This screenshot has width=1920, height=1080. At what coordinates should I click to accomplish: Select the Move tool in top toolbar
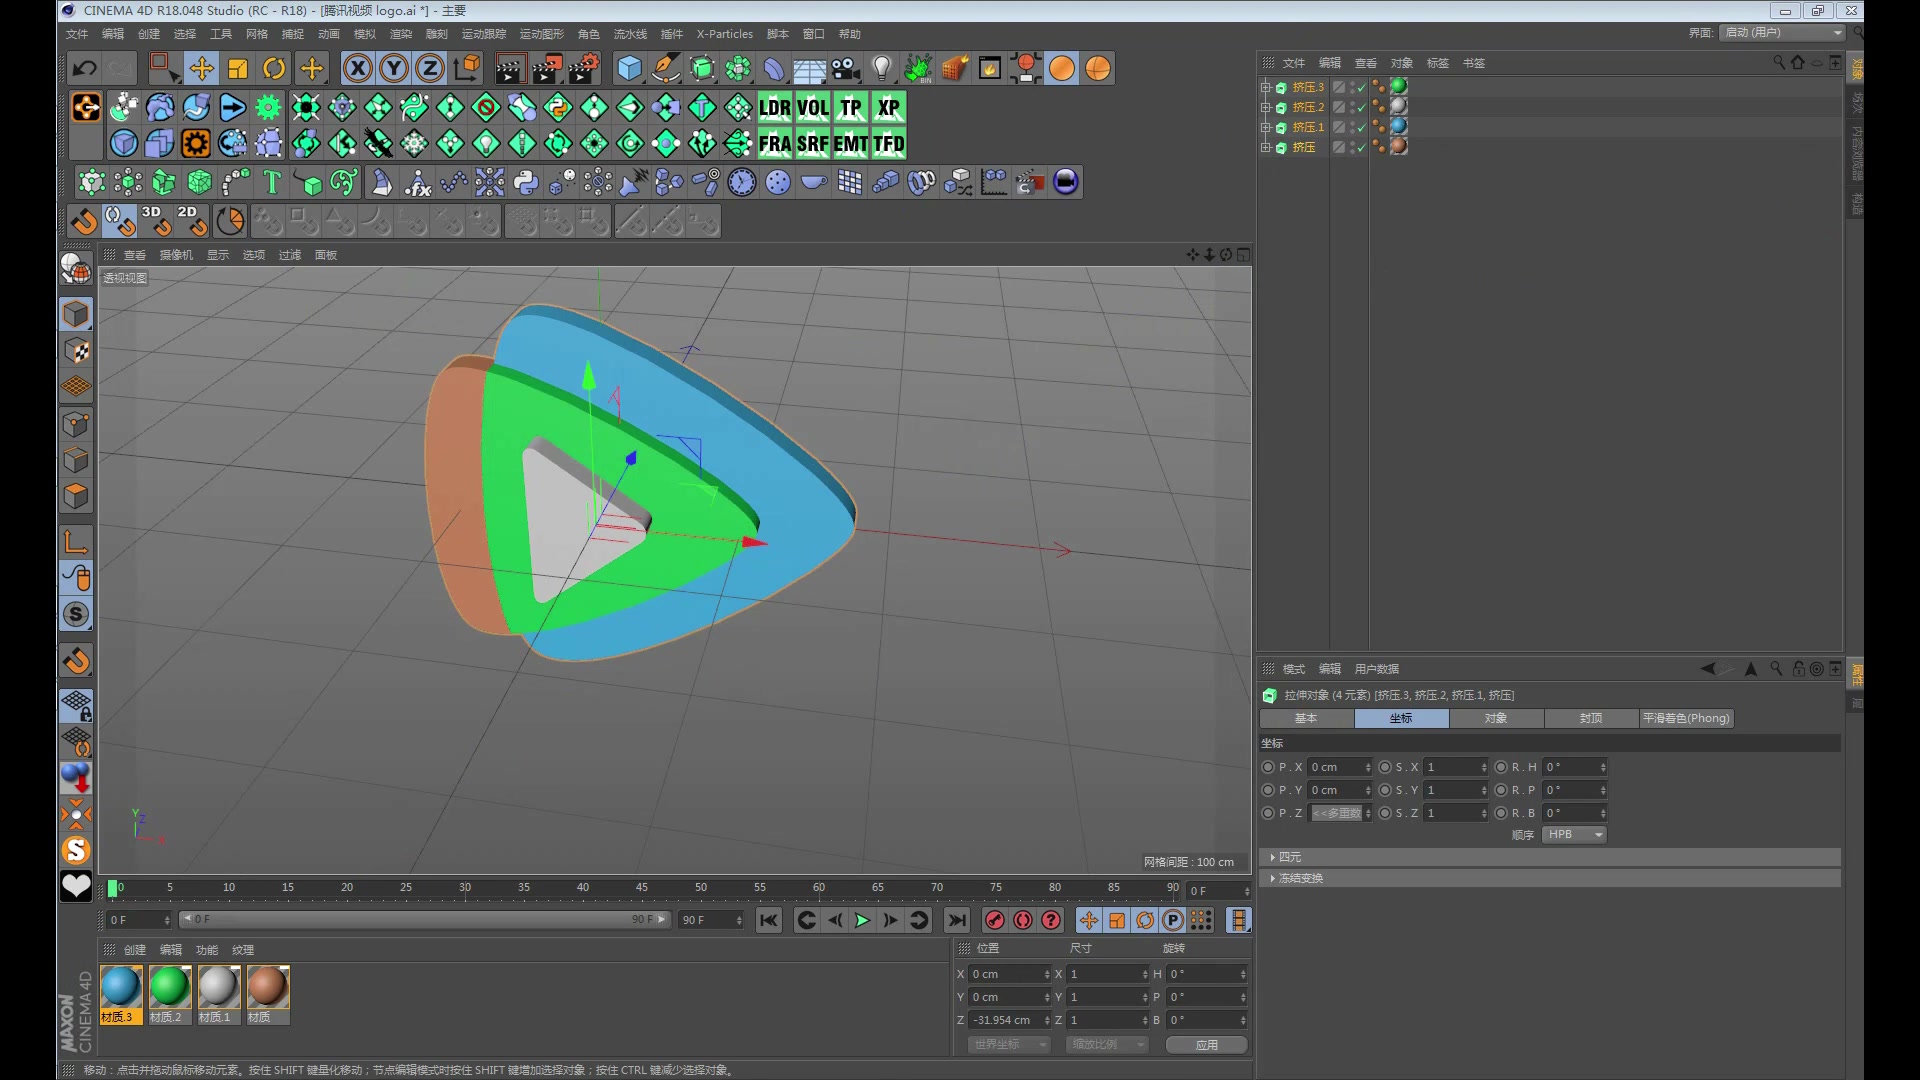pos(202,68)
